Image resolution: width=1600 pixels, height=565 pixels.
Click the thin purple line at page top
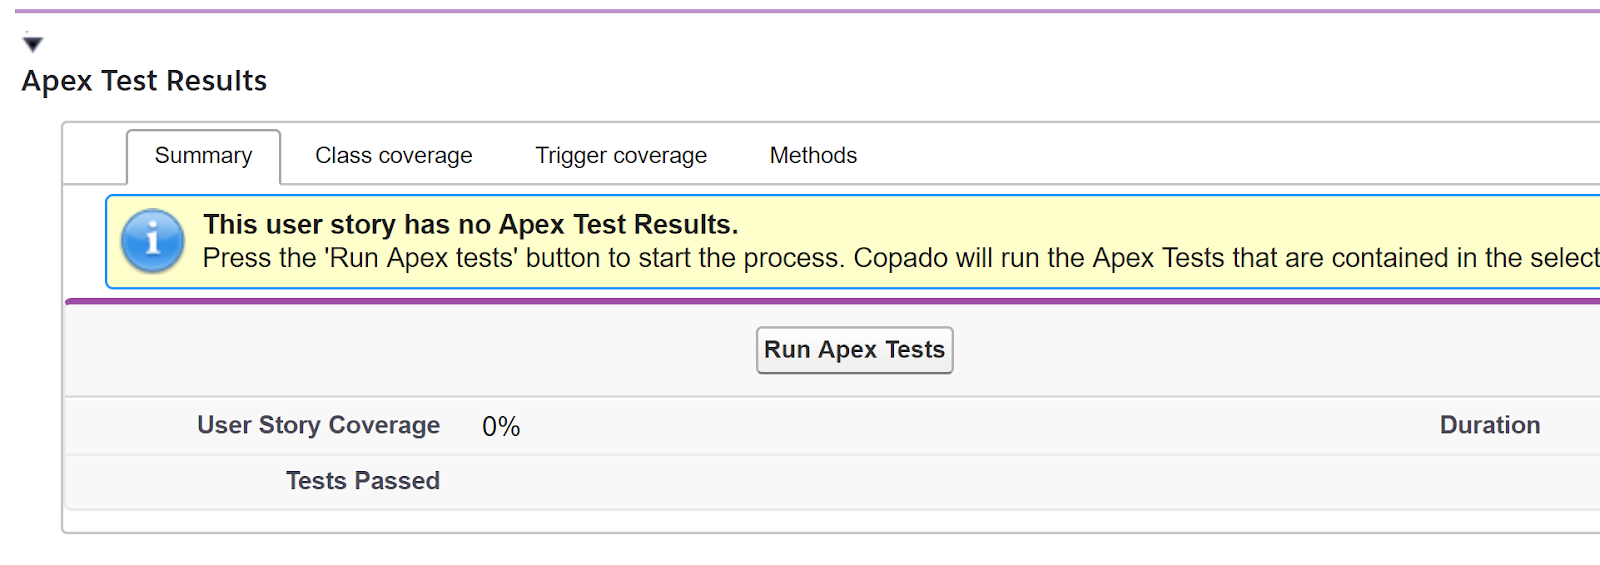[800, 11]
